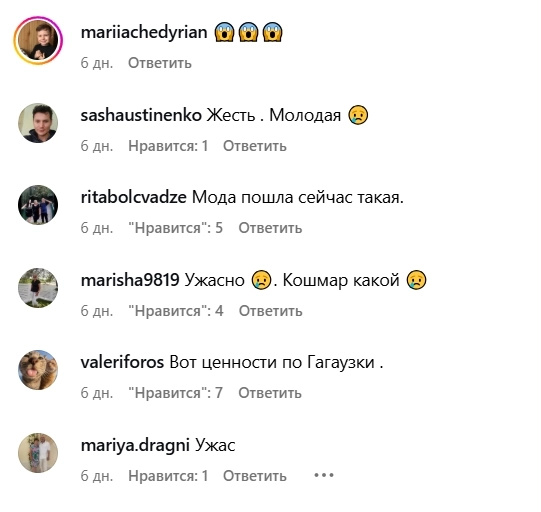
Task: Open ritabolcvadze's avatar
Action: point(38,205)
